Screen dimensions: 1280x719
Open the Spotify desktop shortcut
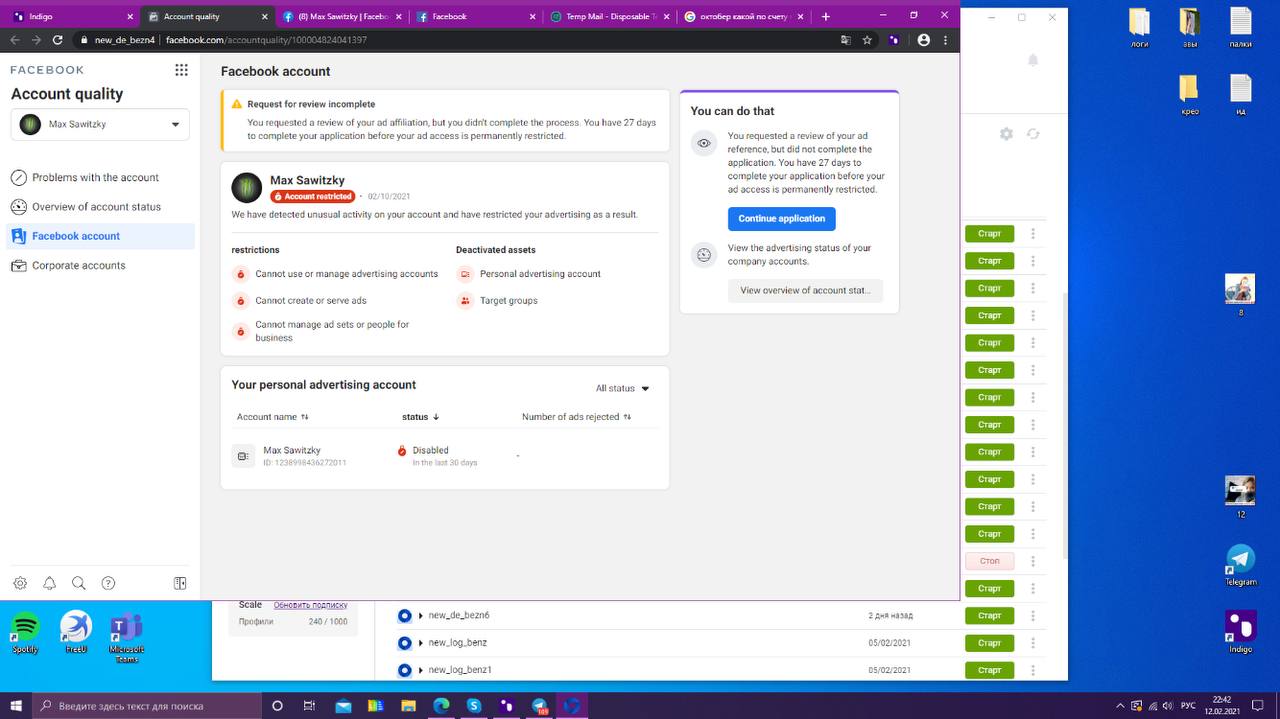point(25,633)
